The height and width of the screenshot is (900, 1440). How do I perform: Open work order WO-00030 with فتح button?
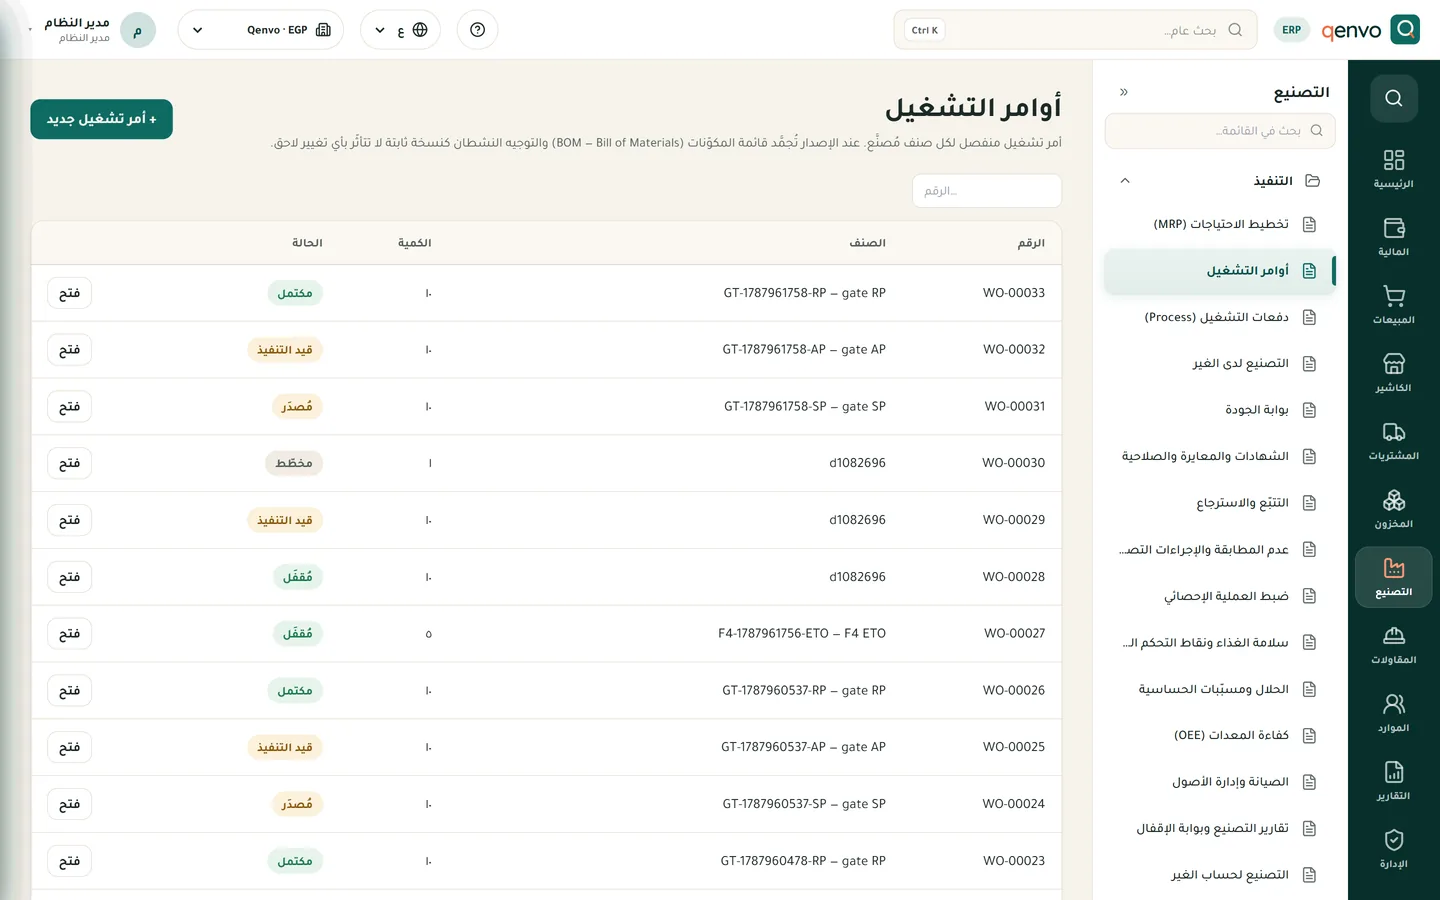(69, 463)
